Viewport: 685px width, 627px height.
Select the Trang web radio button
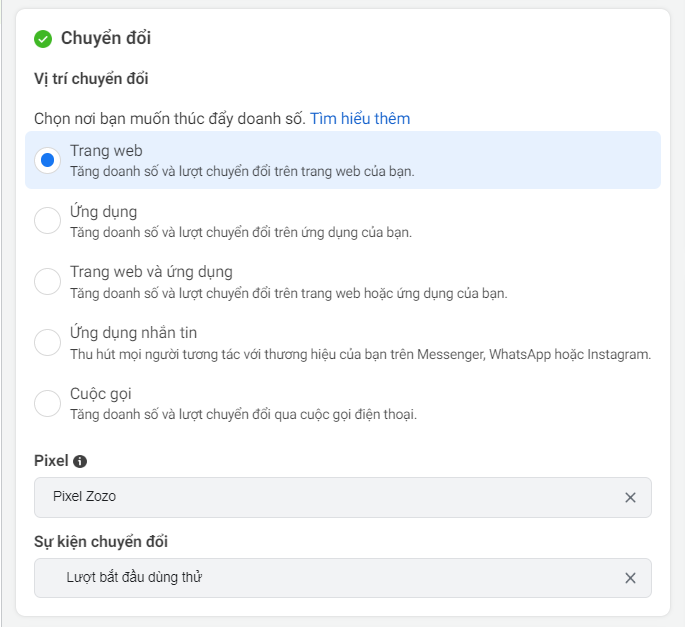tap(47, 160)
